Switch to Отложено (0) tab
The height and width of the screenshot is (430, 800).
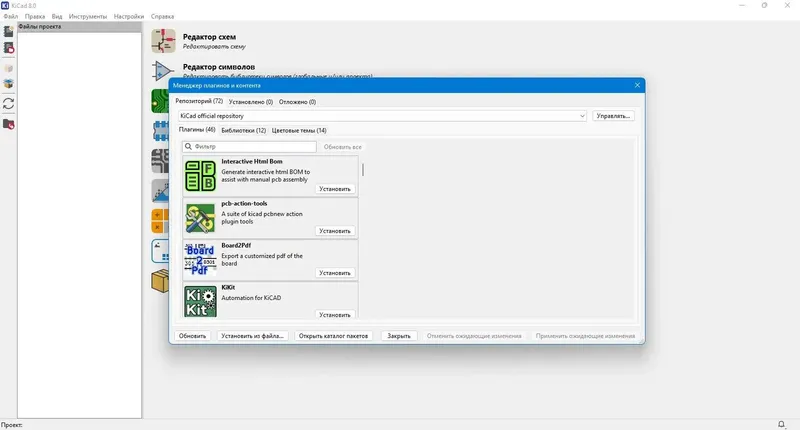(297, 102)
